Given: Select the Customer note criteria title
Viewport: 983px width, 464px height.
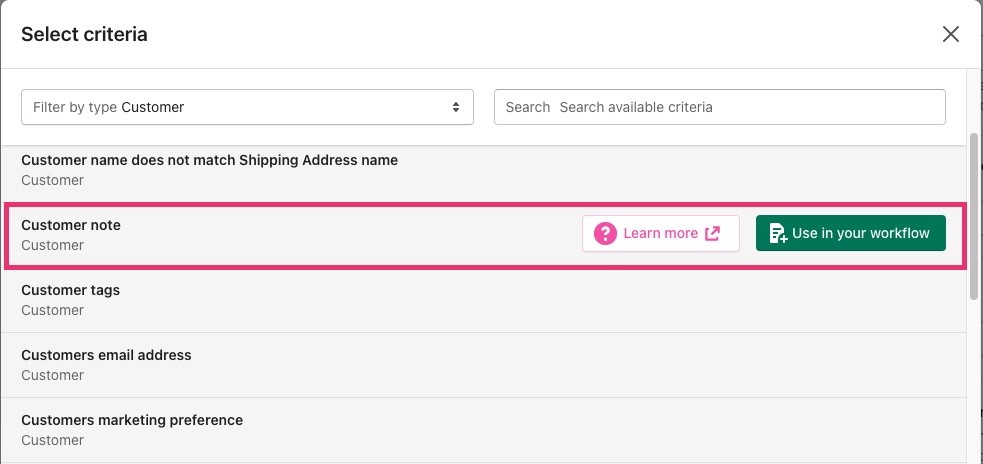Looking at the screenshot, I should [71, 224].
